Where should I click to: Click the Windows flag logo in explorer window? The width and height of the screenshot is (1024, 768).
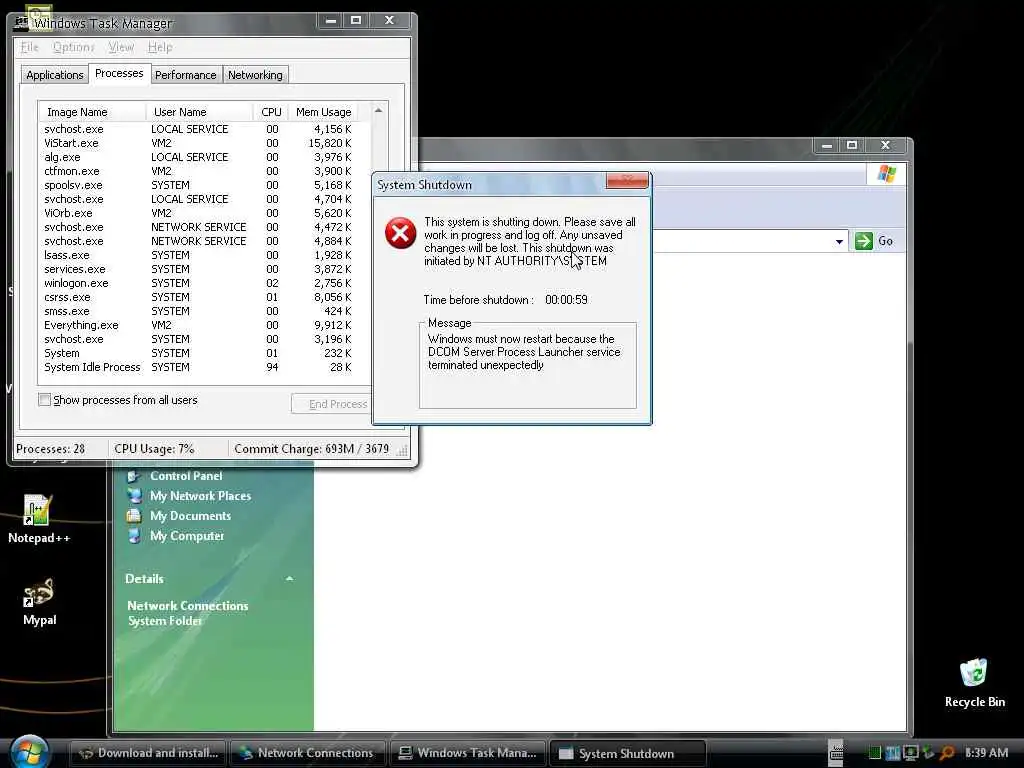[887, 174]
